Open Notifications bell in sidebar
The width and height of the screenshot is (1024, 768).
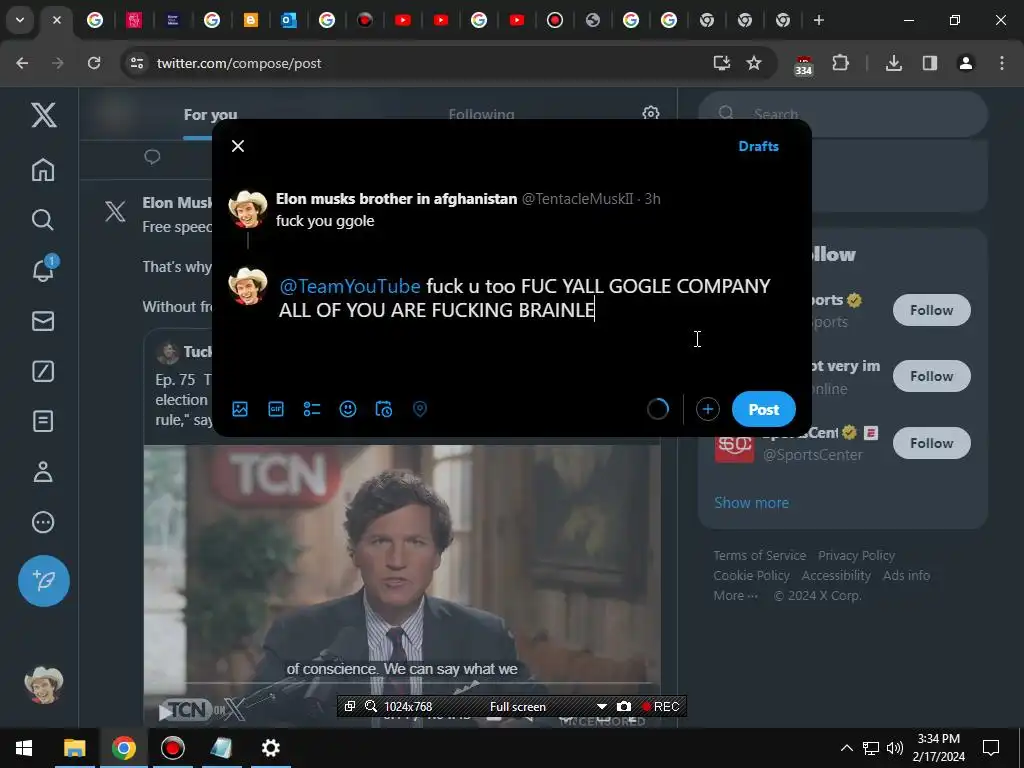click(44, 268)
